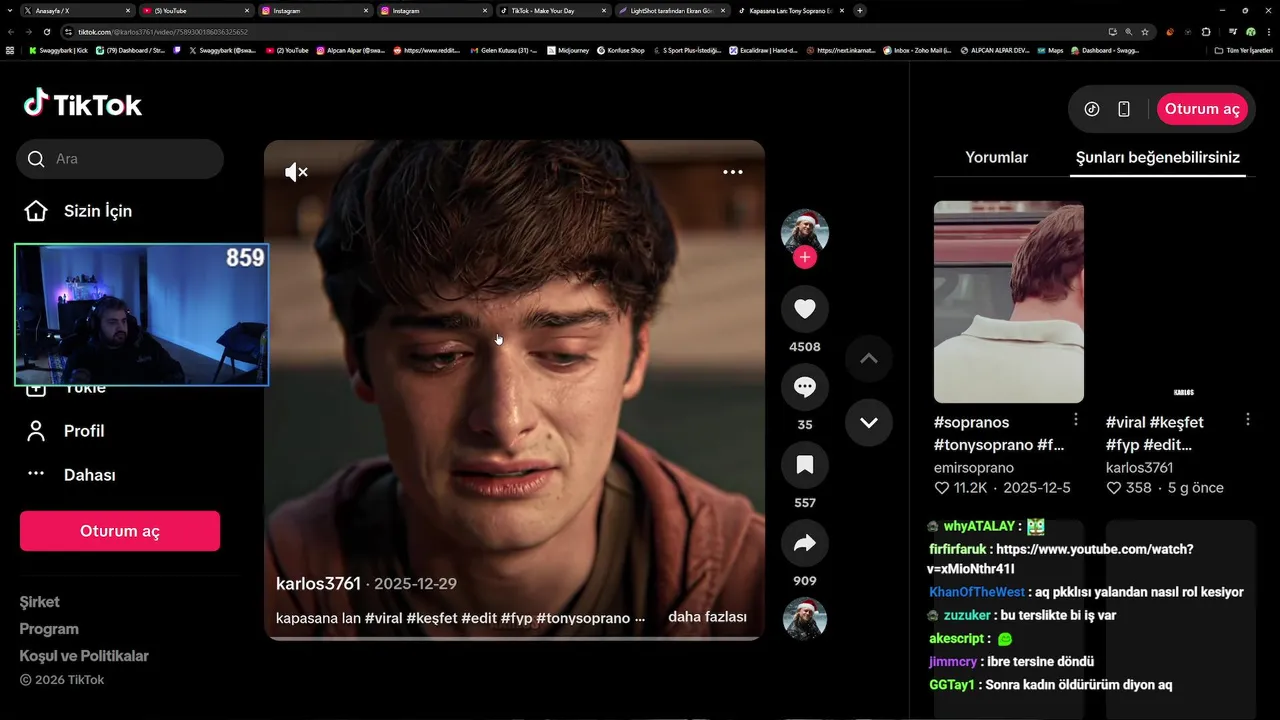Open the Extensions puzzle icon

click(1206, 32)
